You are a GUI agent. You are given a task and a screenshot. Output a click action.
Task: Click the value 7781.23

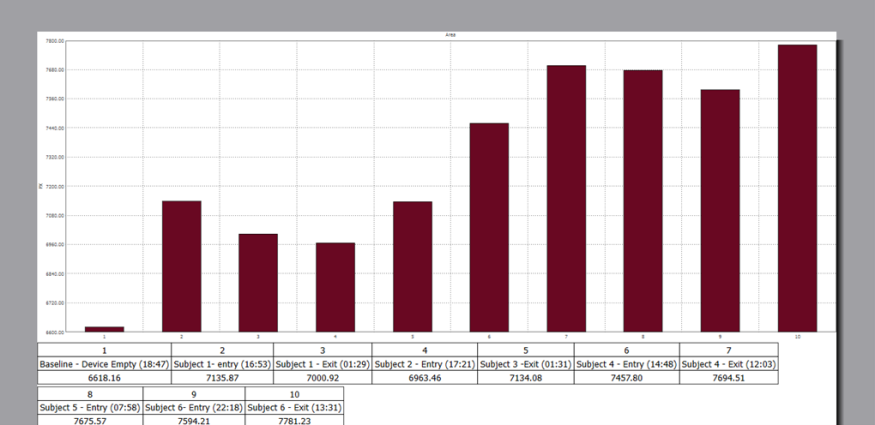tap(294, 421)
